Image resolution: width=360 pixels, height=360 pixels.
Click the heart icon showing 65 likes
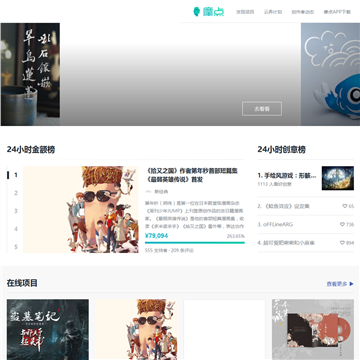345,206
